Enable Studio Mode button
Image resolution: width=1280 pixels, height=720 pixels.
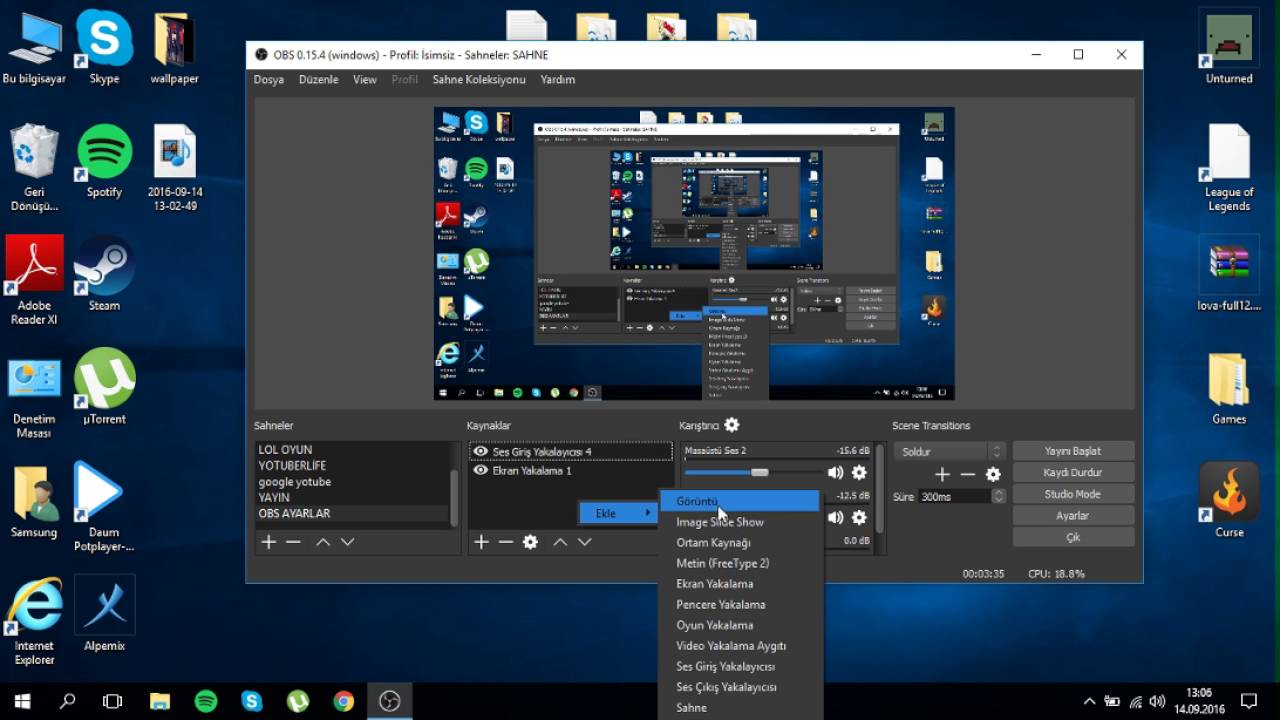click(1073, 494)
